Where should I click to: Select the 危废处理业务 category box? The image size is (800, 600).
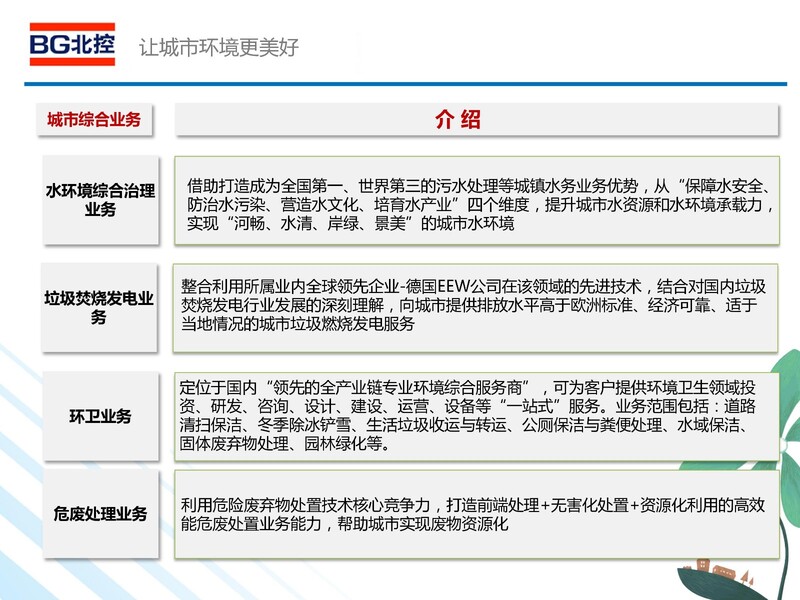(100, 514)
